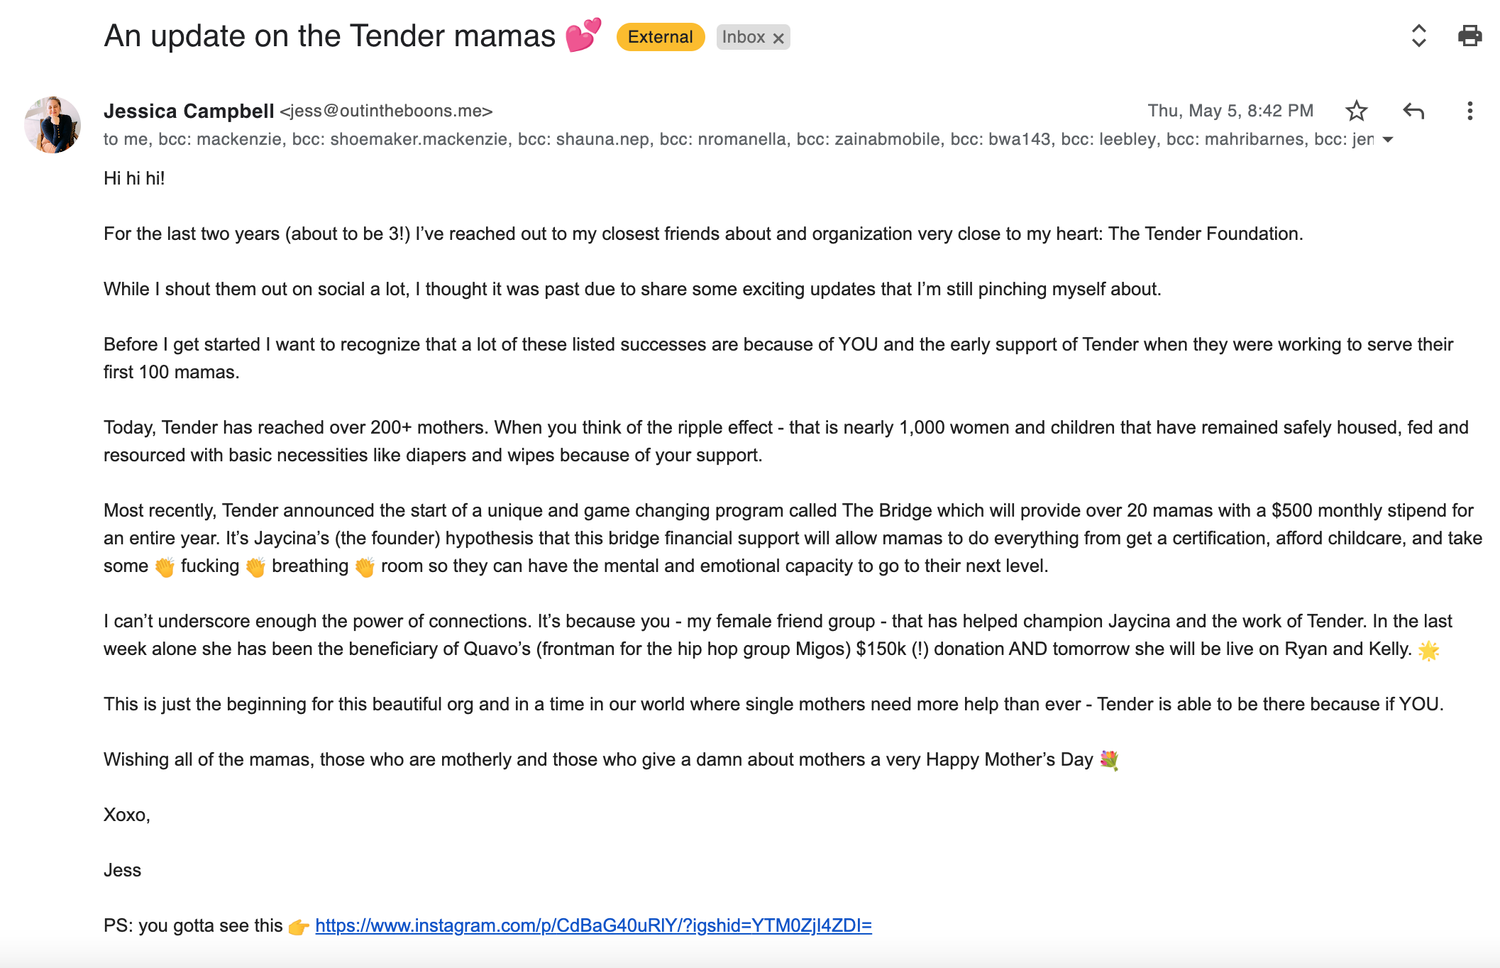Click the sun emoji after Ryan and Kelly
The height and width of the screenshot is (968, 1500).
(x=1429, y=650)
